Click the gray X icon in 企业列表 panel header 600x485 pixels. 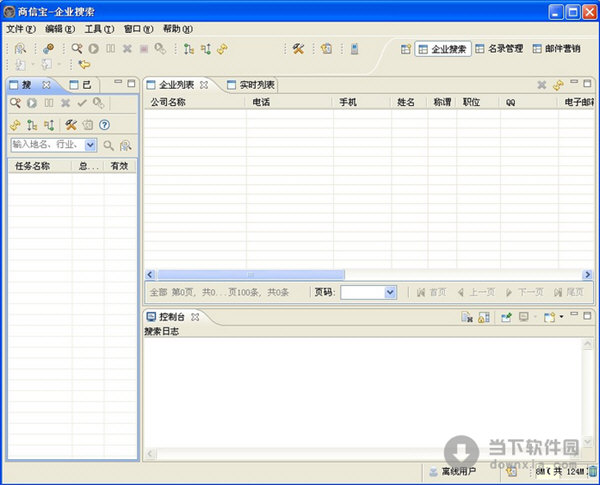point(541,85)
